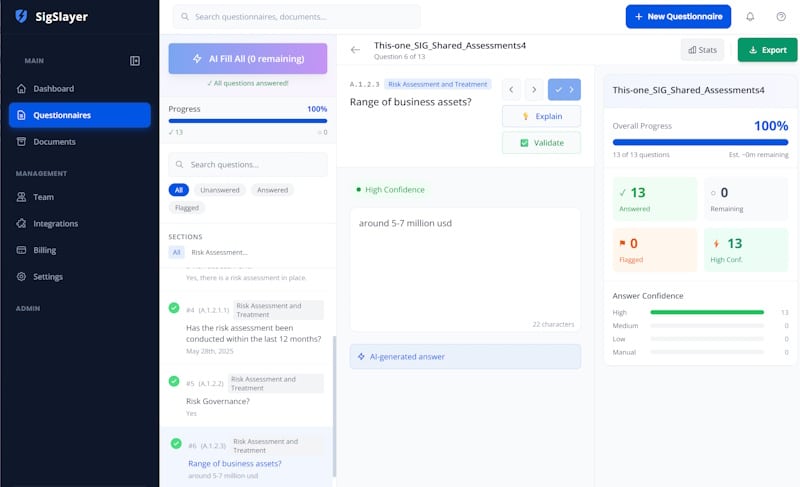Go to Documents in sidebar
Viewport: 800px width, 487px height.
point(80,142)
